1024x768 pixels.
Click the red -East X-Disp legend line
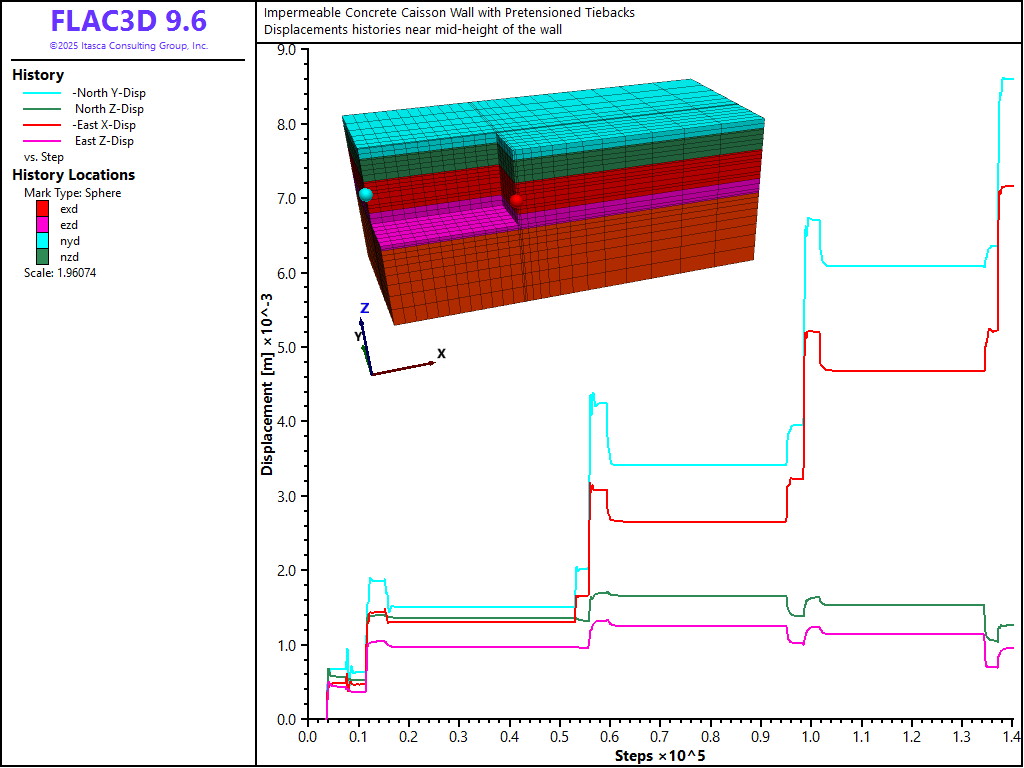pos(44,125)
